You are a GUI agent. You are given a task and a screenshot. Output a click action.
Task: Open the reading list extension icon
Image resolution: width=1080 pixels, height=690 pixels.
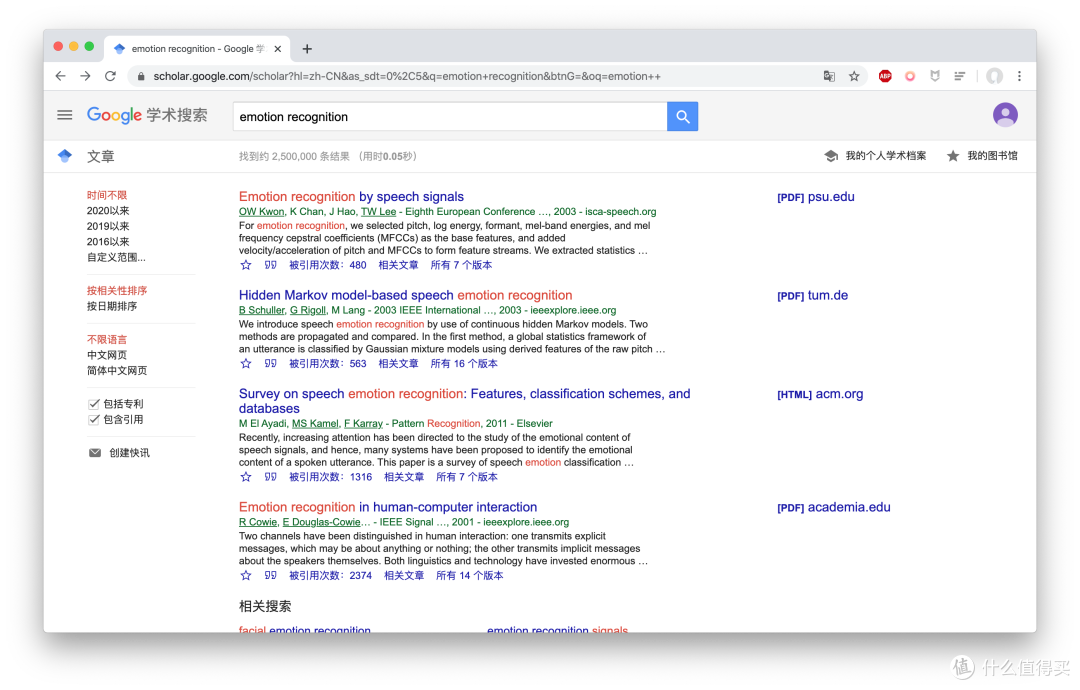(959, 76)
